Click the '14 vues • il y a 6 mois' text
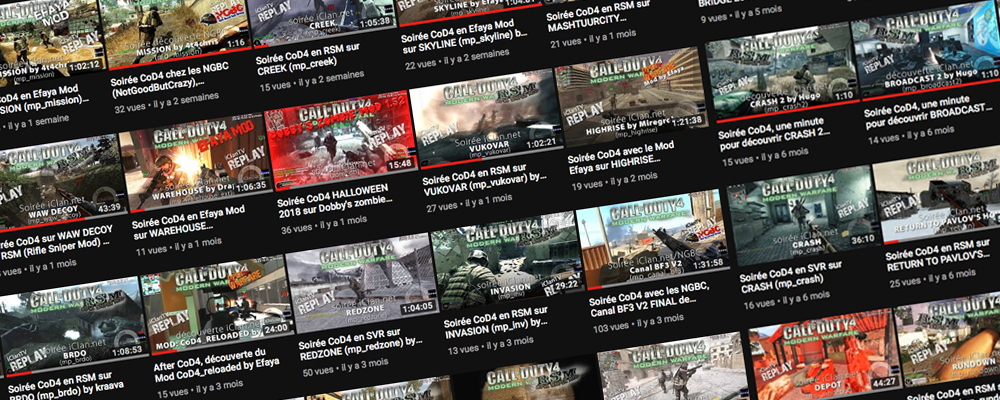Screen dimensions: 1000x400 pyautogui.click(x=911, y=136)
